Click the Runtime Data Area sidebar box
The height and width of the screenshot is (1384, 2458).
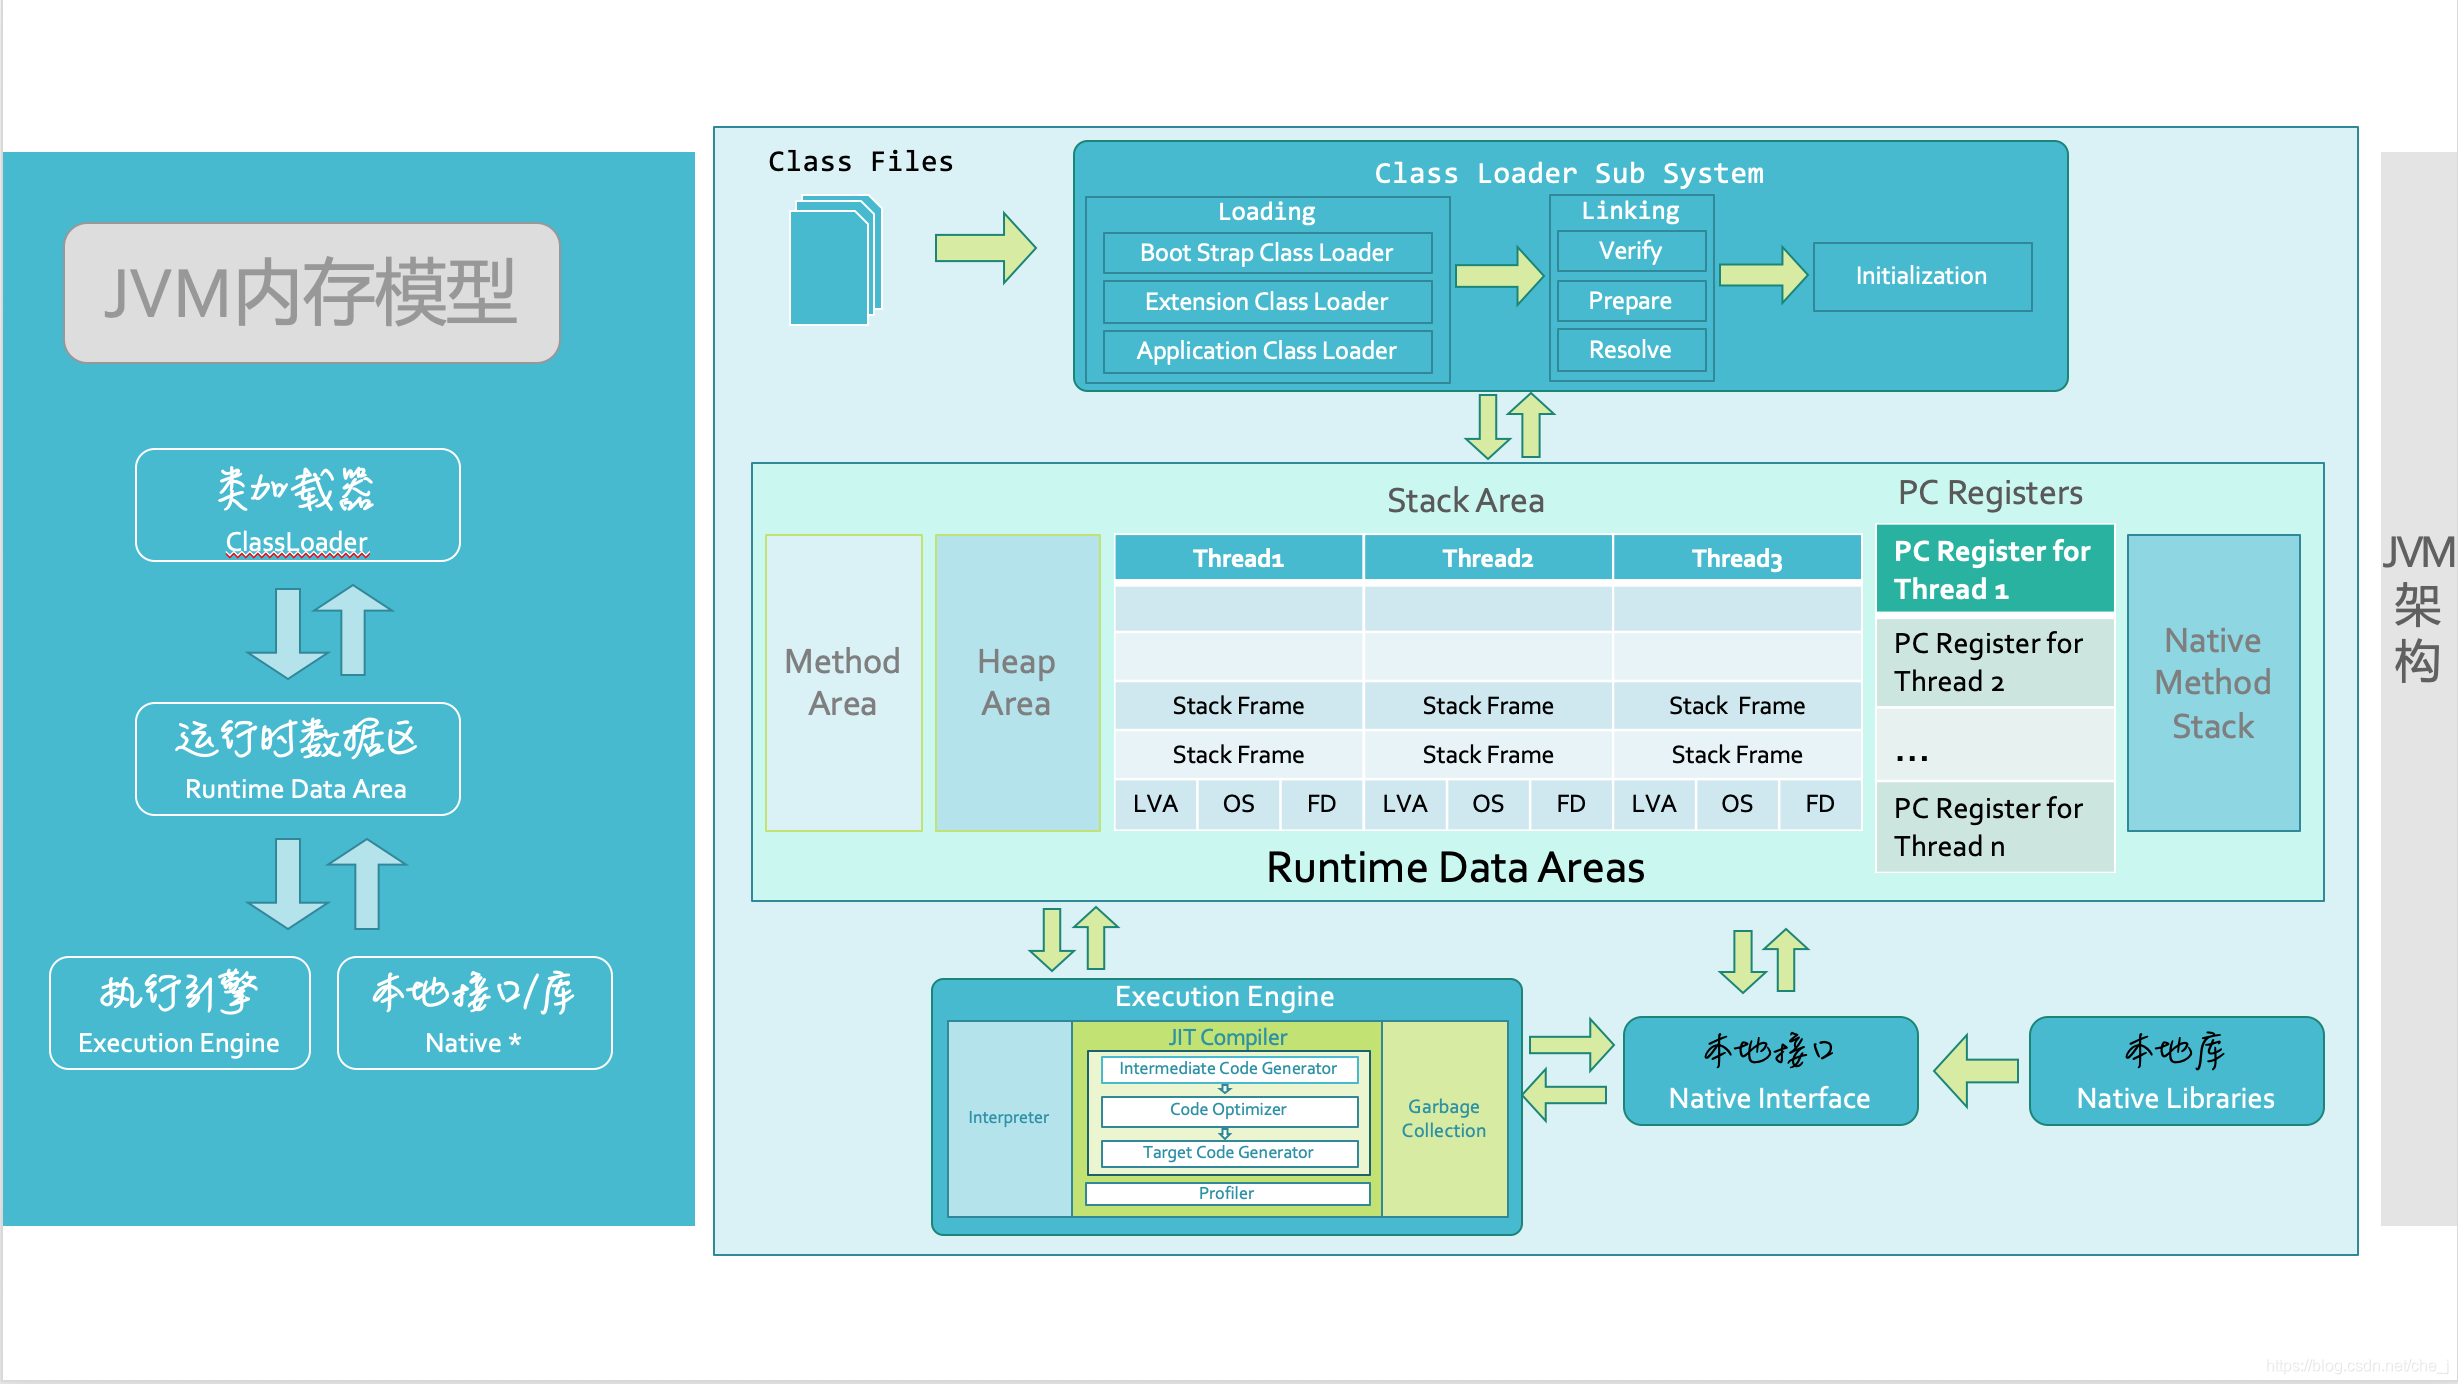coord(297,759)
